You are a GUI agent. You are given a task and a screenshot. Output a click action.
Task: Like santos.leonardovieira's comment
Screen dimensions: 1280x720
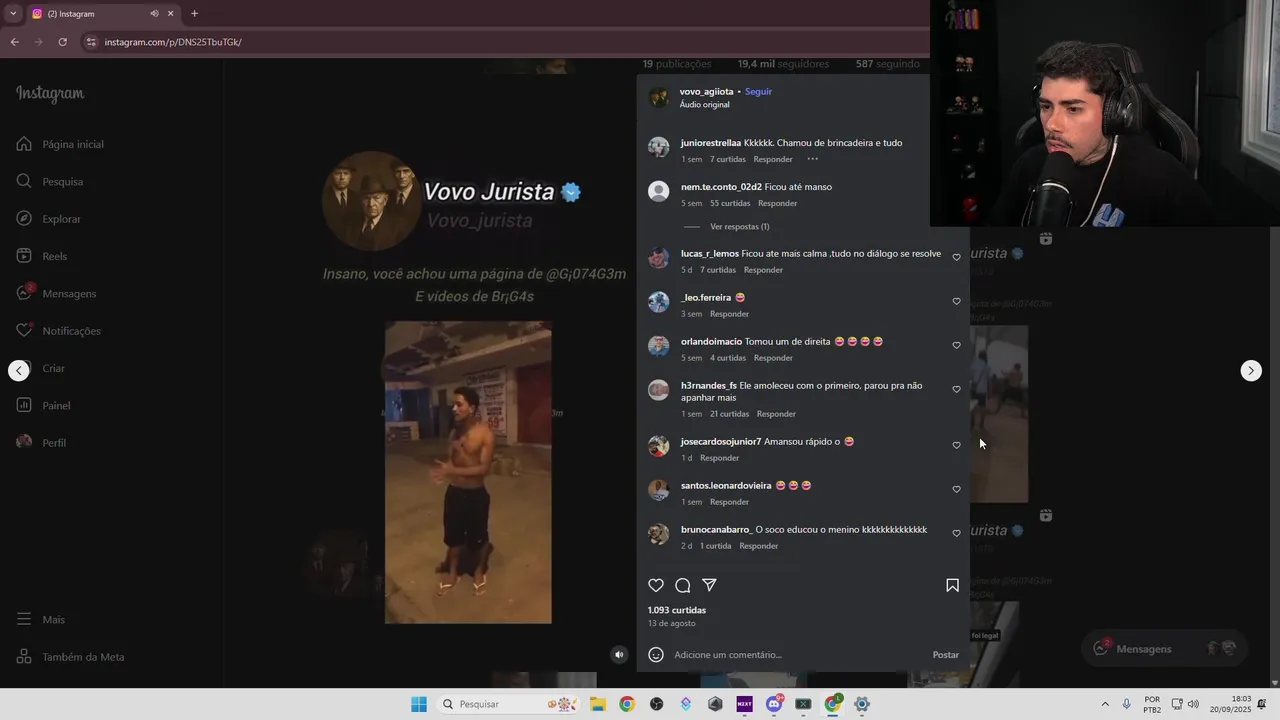(956, 490)
